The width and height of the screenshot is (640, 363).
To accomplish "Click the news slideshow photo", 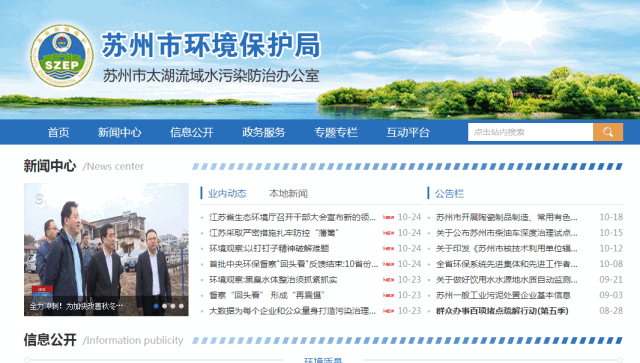I will [106, 249].
